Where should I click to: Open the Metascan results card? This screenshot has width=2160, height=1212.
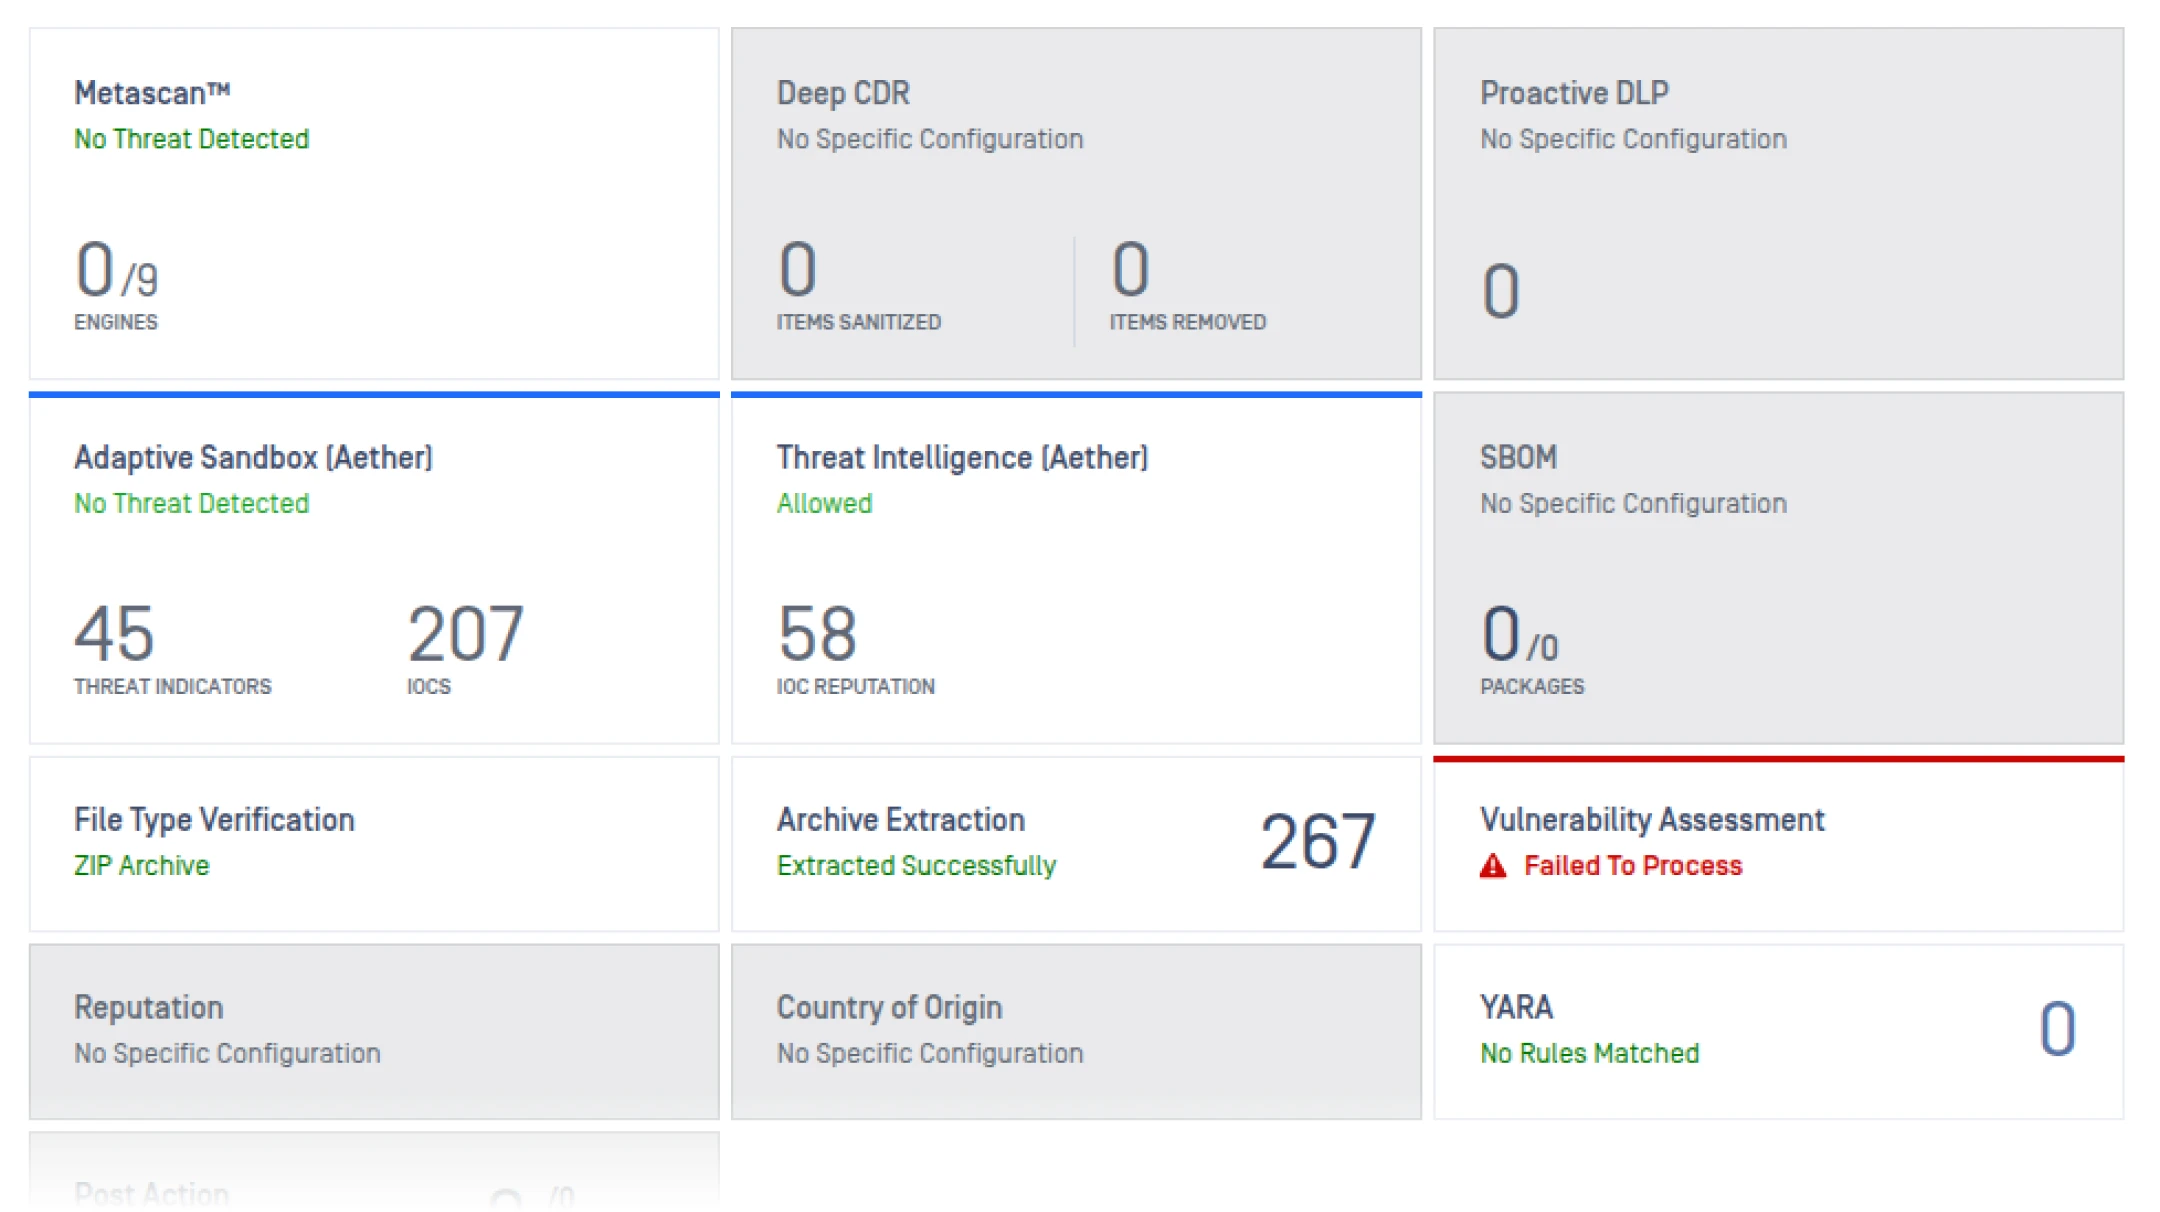(x=373, y=204)
